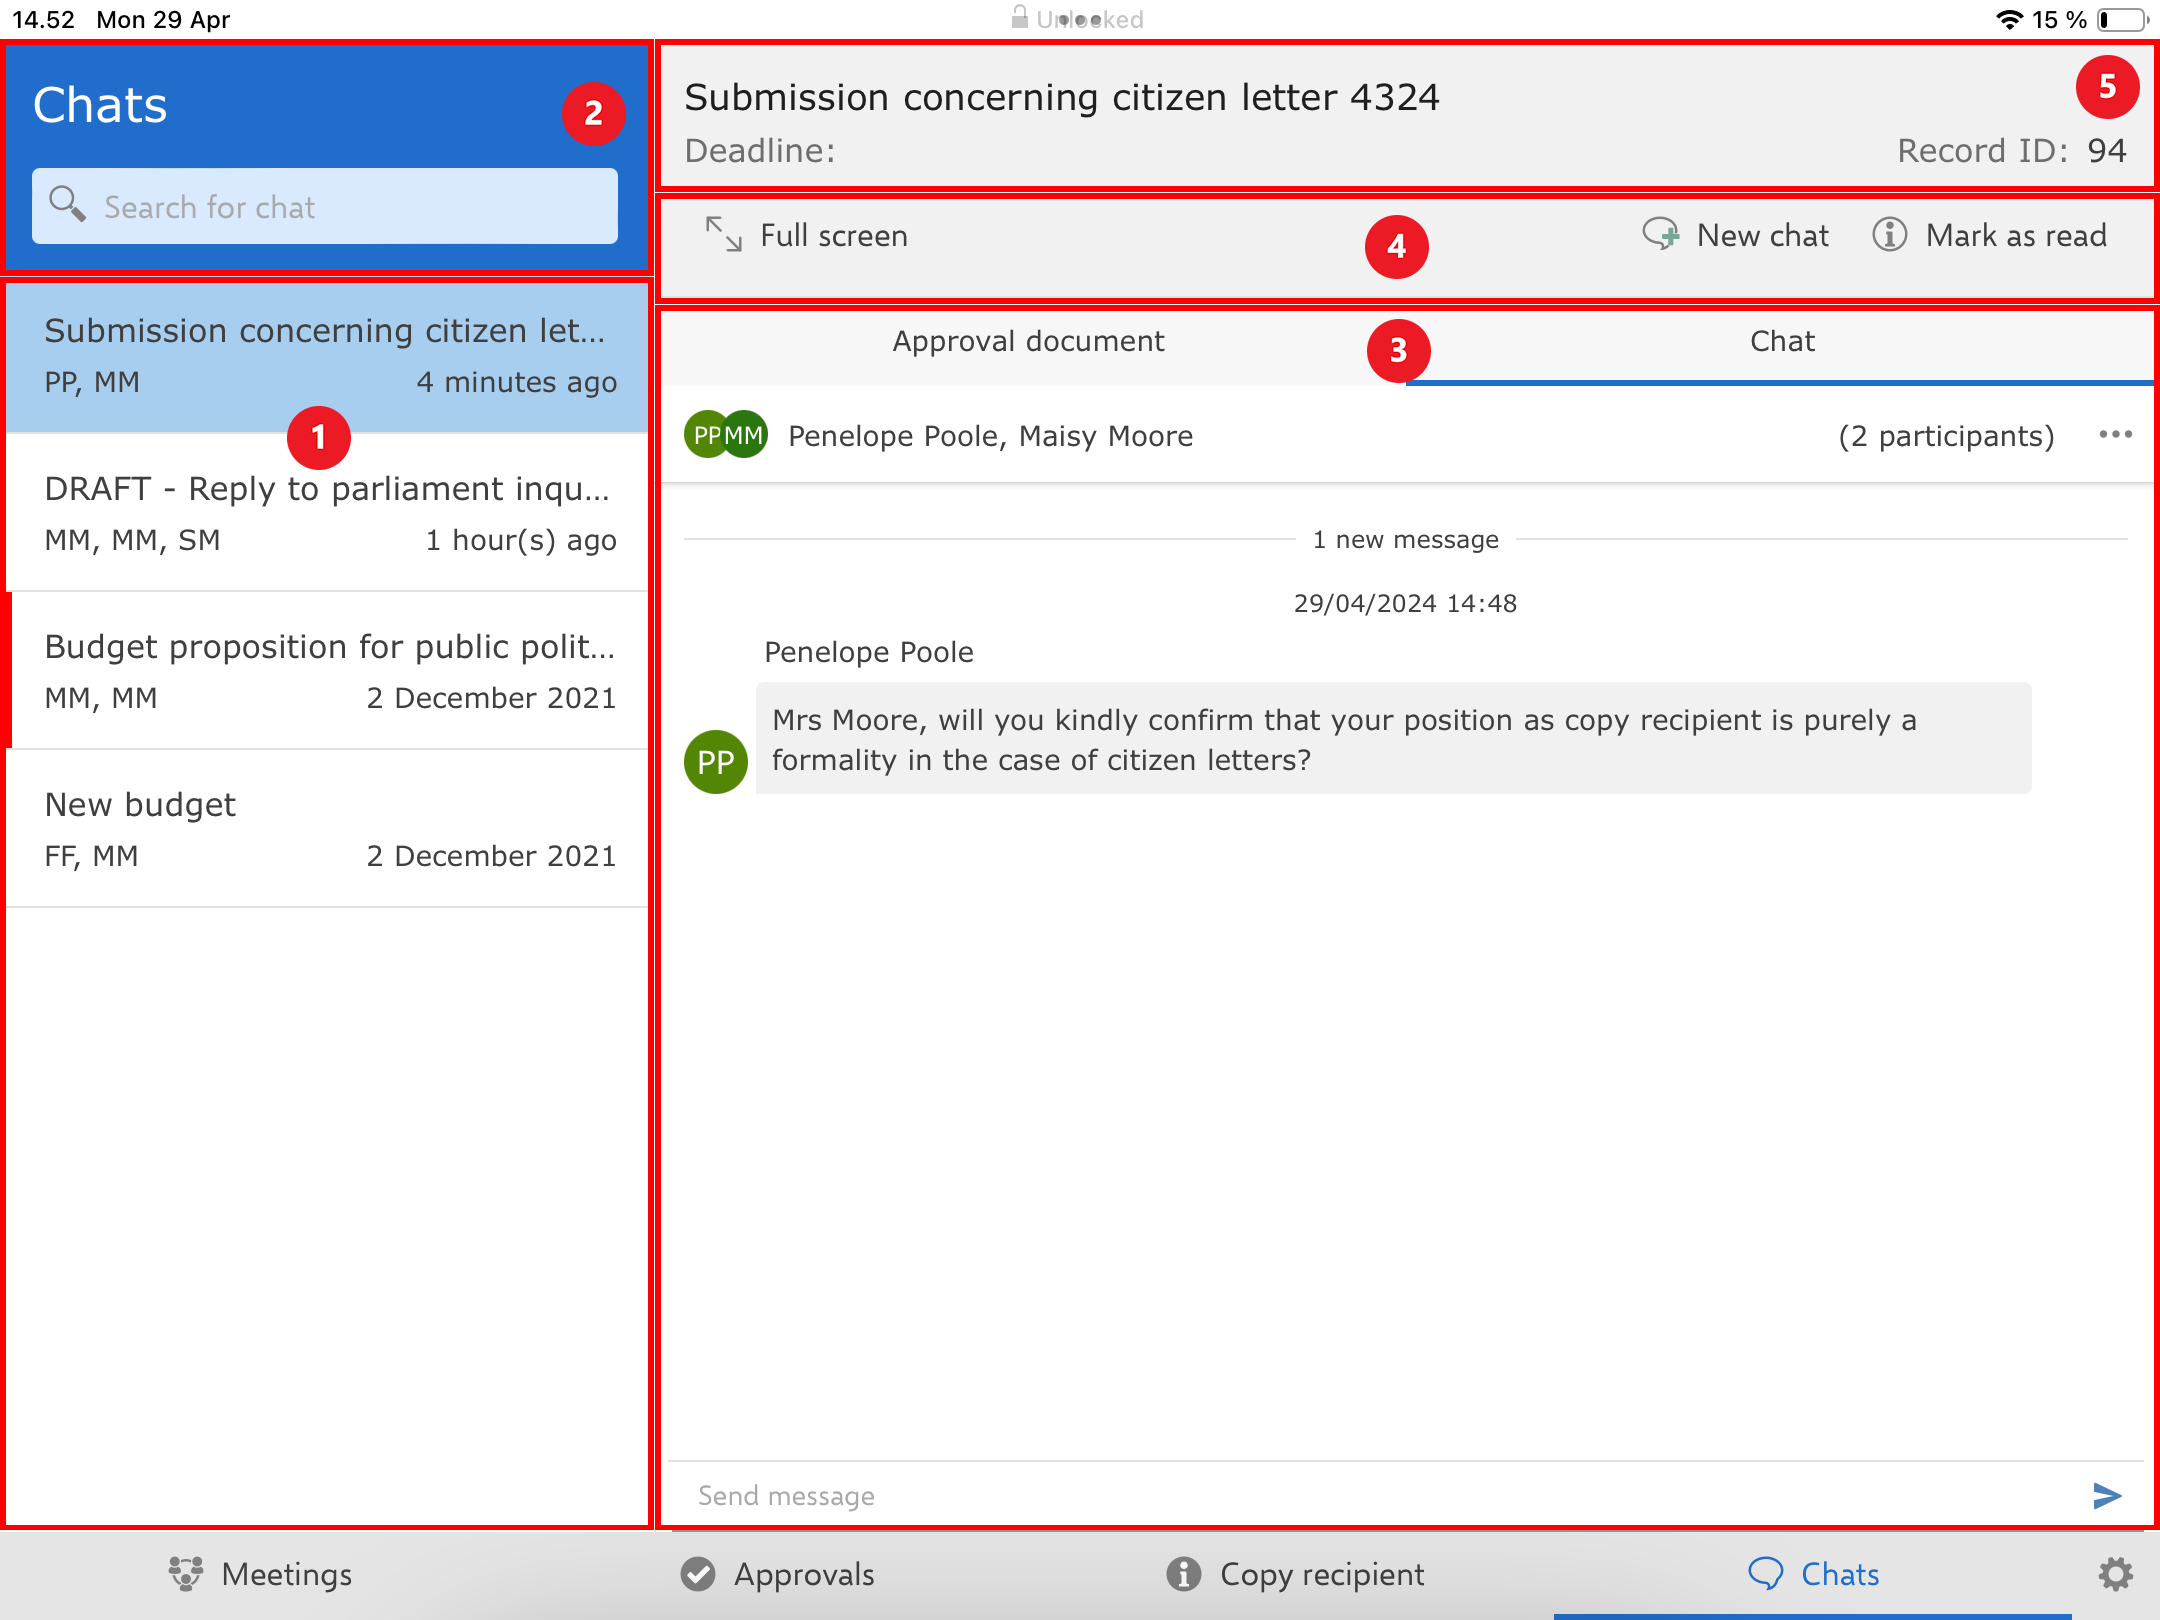Open the Copy recipient section
This screenshot has width=2160, height=1620.
tap(1295, 1574)
